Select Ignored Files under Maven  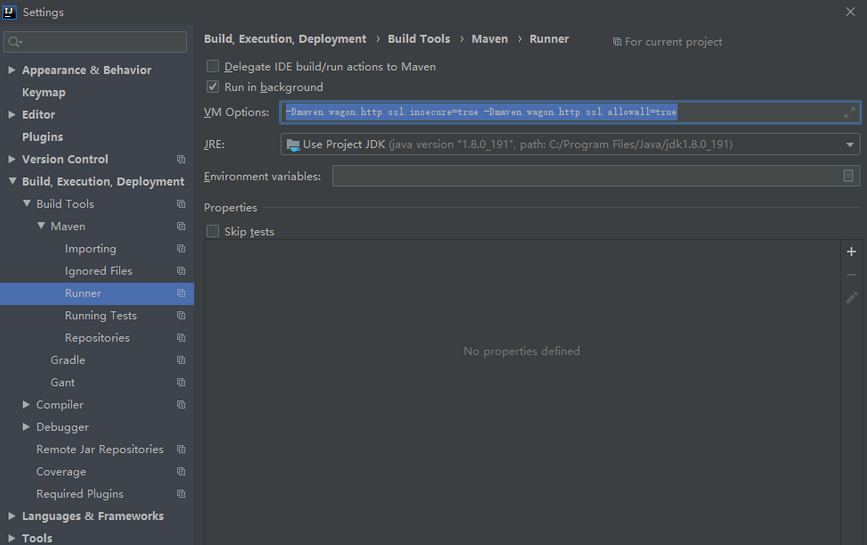coord(98,271)
